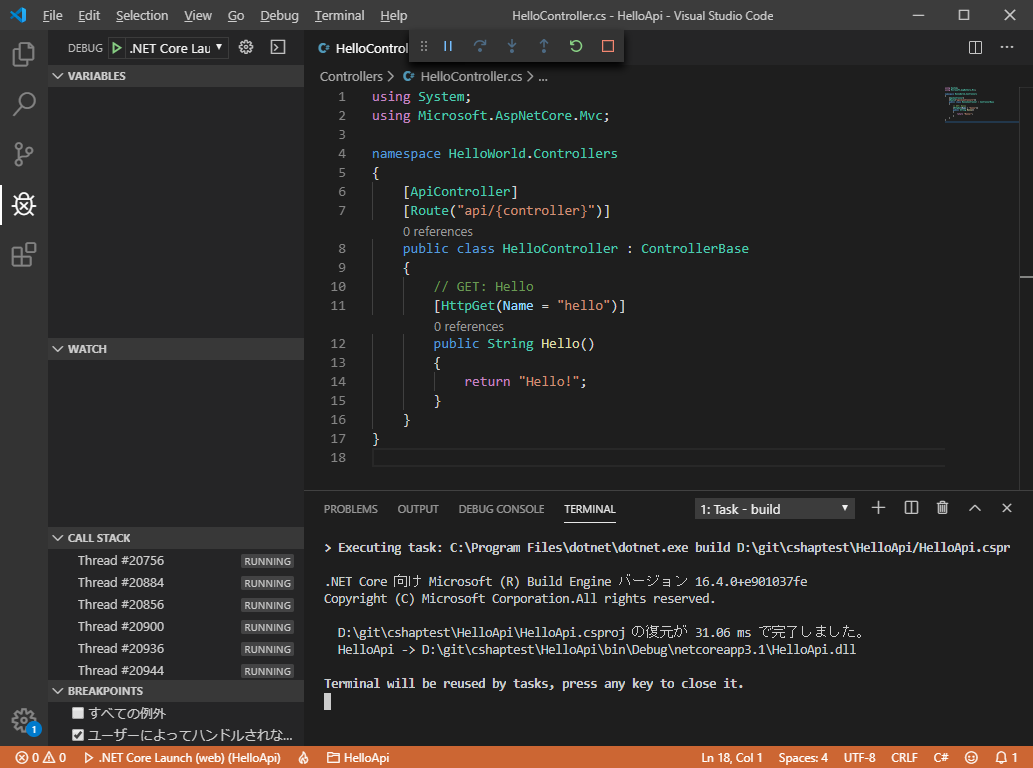Open the Search view icon

[x=24, y=104]
